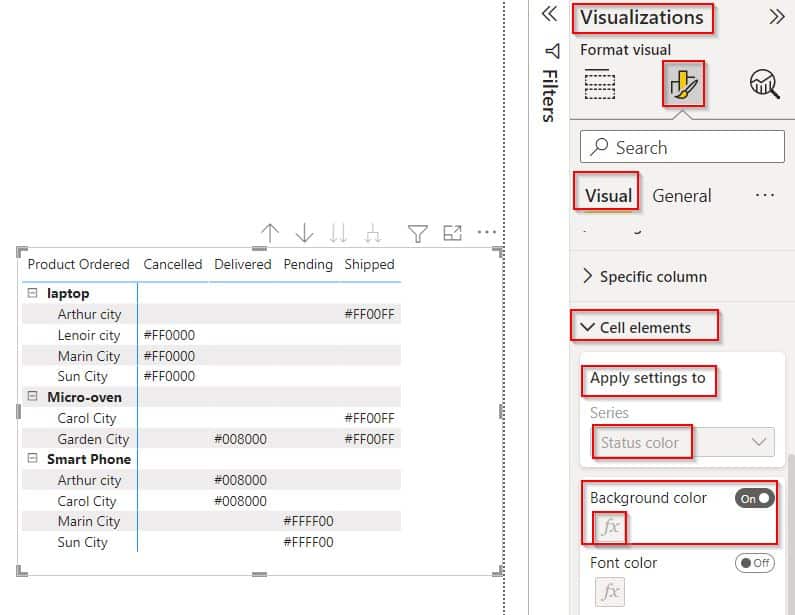The image size is (795, 615).
Task: Enter Focus mode for the matrix
Action: (x=452, y=233)
